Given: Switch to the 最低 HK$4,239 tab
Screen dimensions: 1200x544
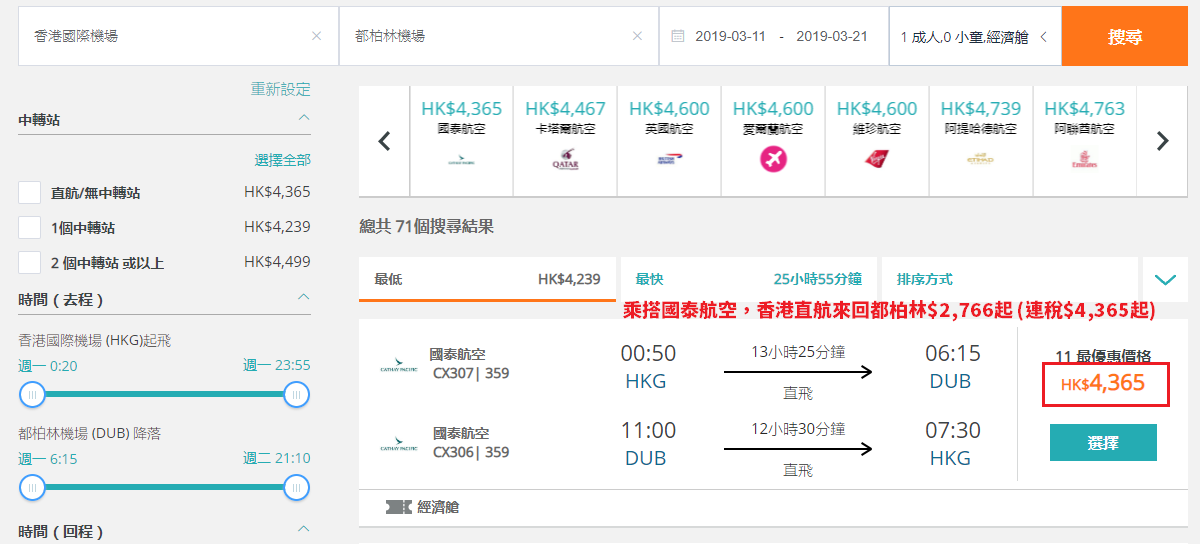Looking at the screenshot, I should tap(488, 279).
